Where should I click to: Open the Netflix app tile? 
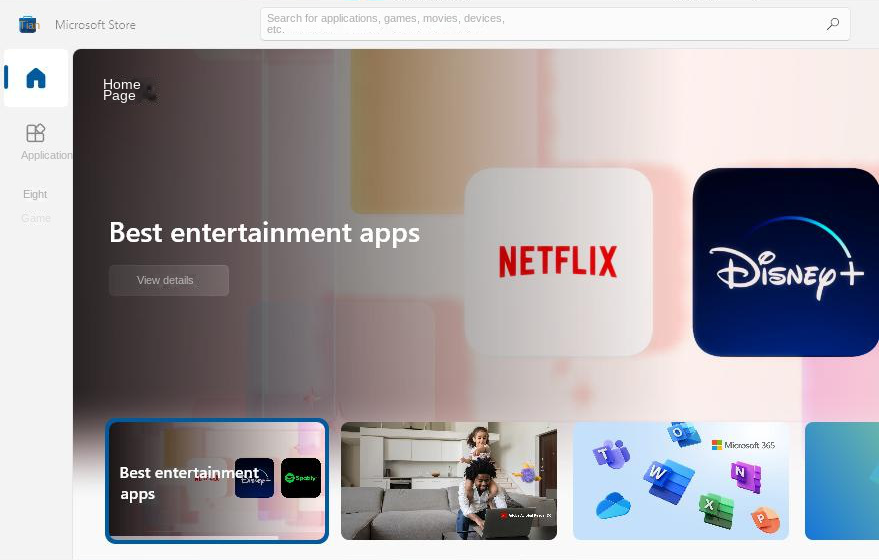[x=558, y=262]
